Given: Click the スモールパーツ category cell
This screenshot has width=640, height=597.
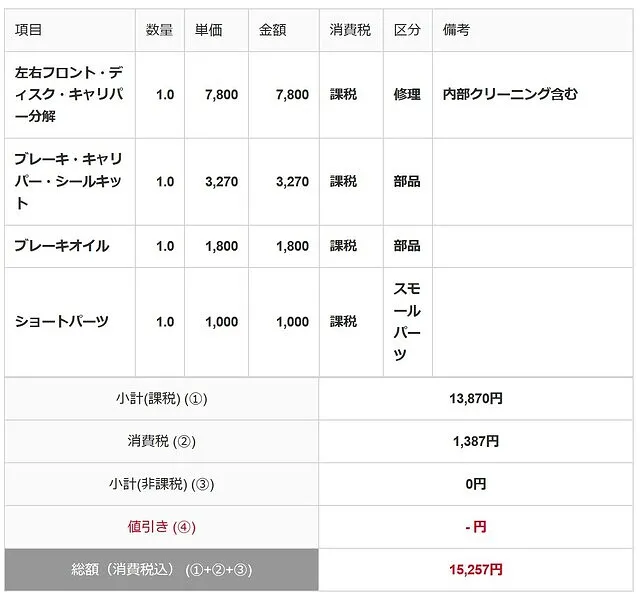Looking at the screenshot, I should 407,321.
